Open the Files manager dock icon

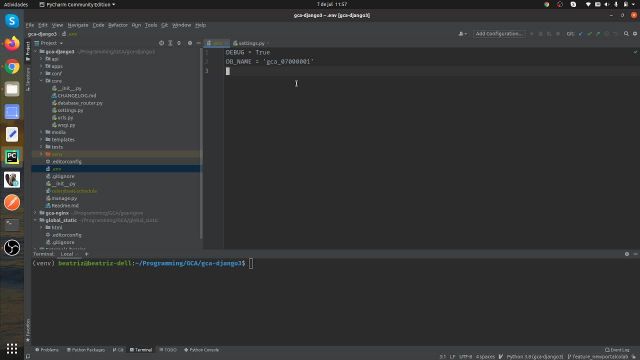[x=12, y=89]
